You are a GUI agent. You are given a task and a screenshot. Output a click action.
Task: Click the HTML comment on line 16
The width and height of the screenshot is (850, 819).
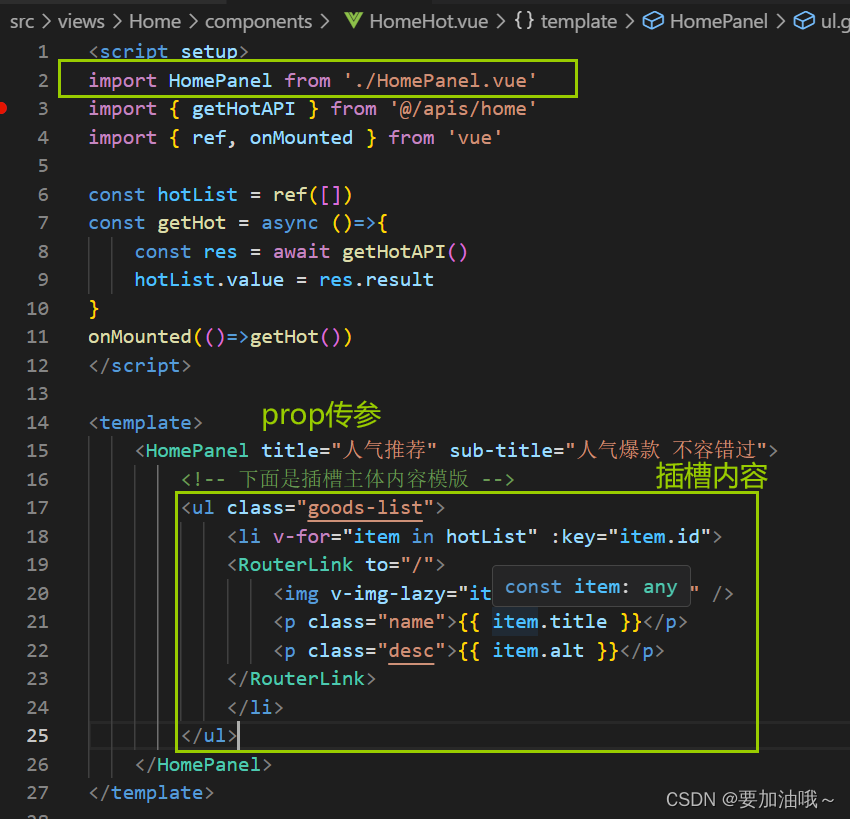pyautogui.click(x=347, y=479)
